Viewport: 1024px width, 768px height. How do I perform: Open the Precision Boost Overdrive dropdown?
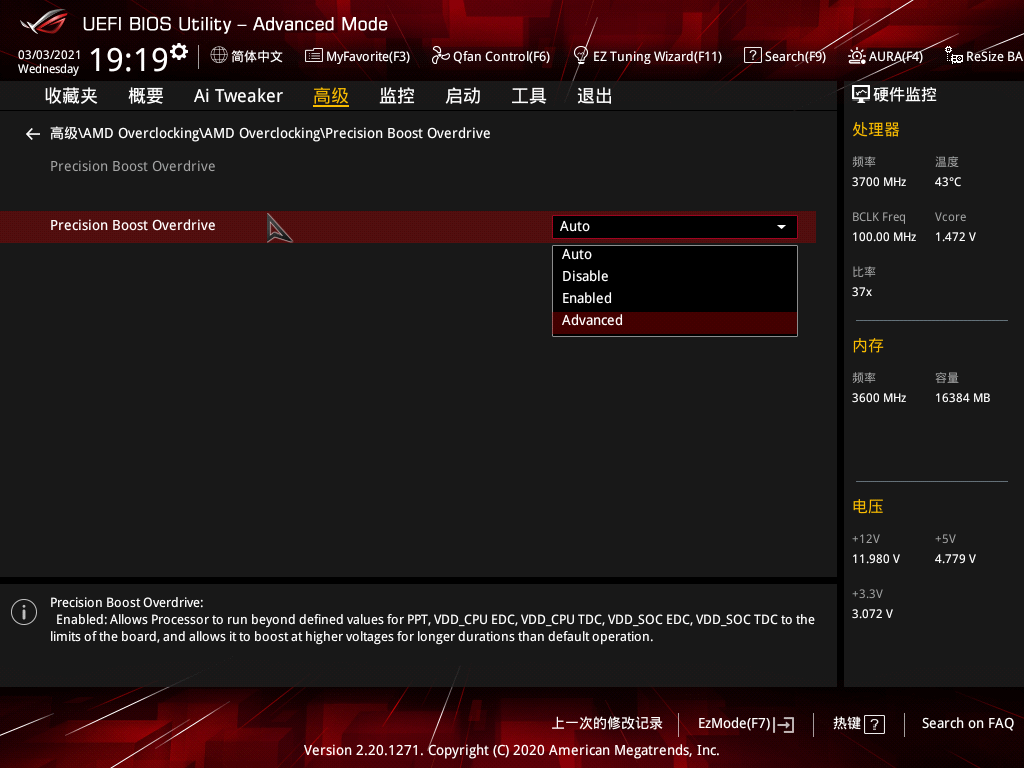[674, 226]
